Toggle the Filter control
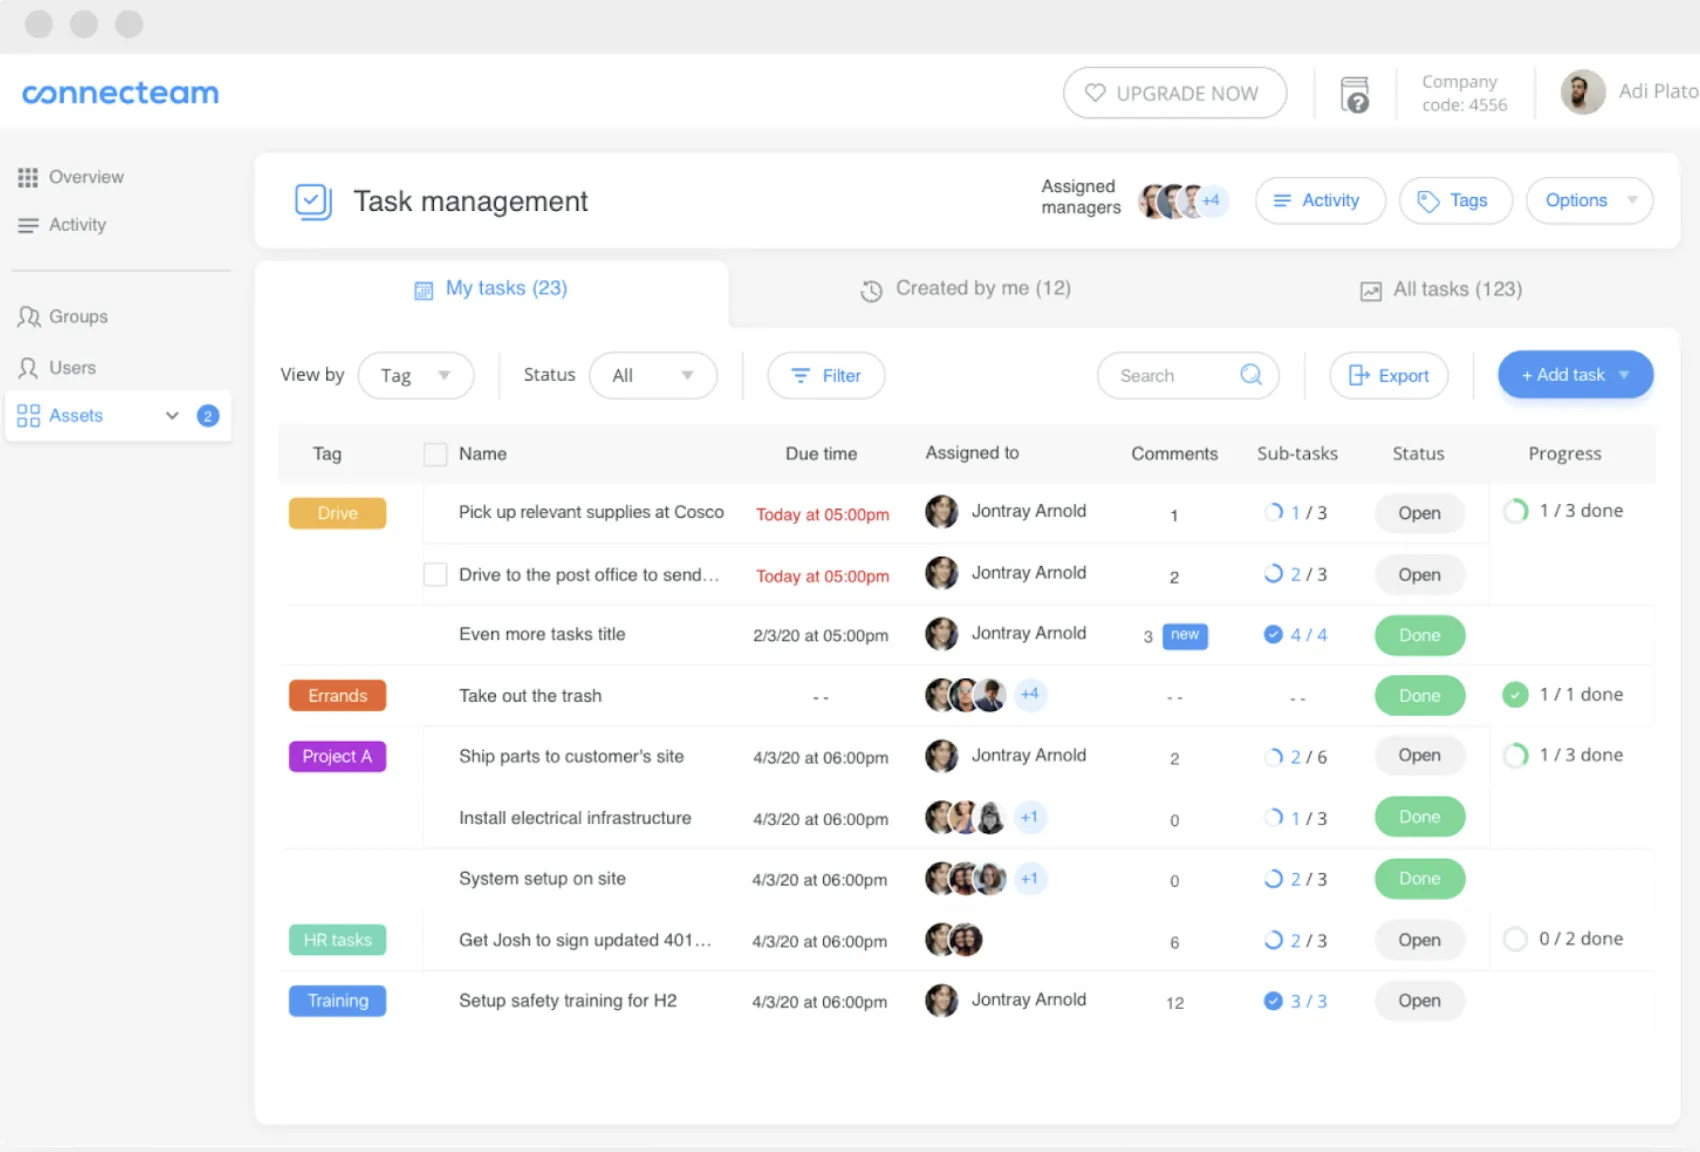The image size is (1700, 1152). (826, 375)
